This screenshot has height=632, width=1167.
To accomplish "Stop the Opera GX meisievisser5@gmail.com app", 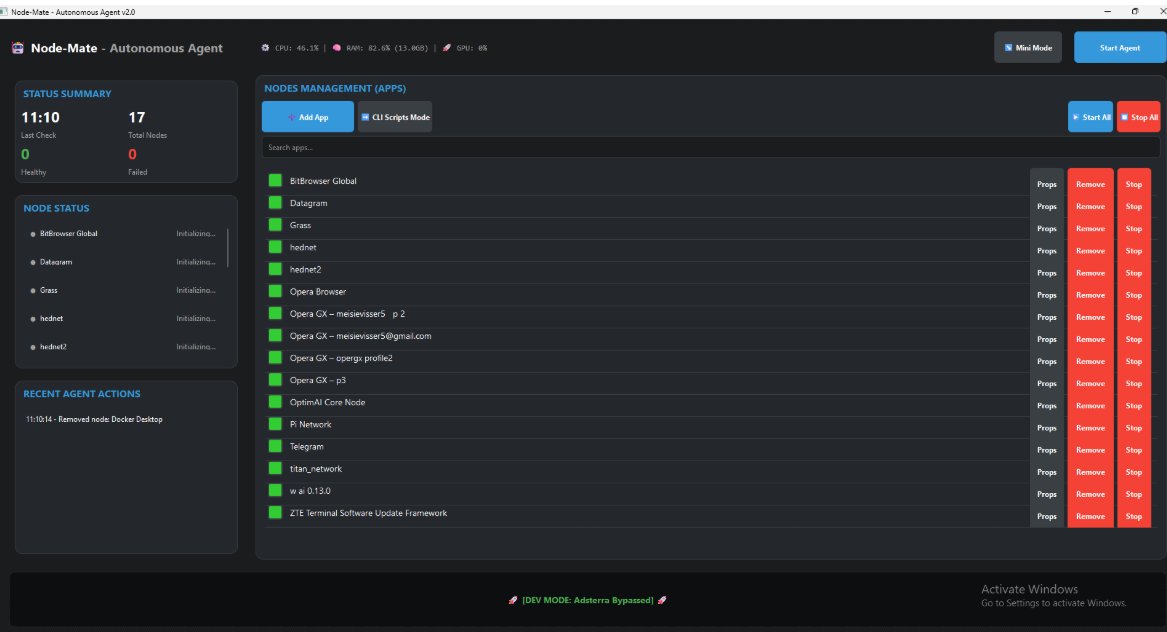I will pyautogui.click(x=1134, y=339).
